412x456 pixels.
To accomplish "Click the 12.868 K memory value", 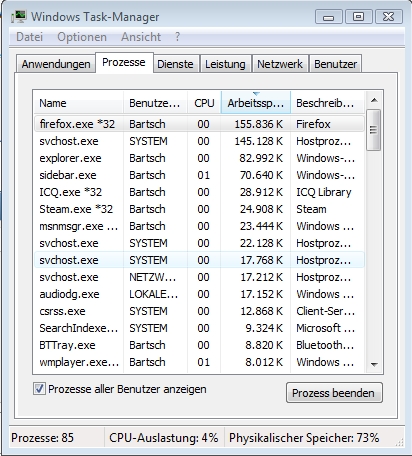I will tap(261, 311).
